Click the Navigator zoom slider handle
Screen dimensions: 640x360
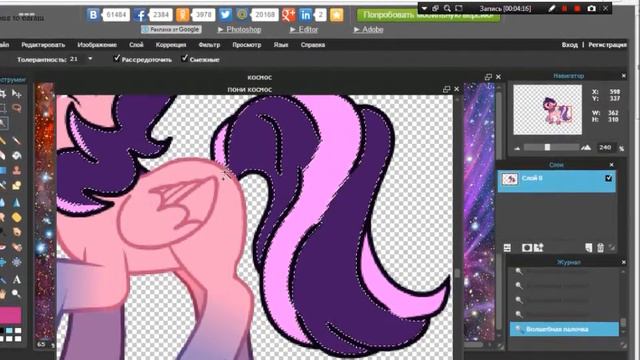547,147
